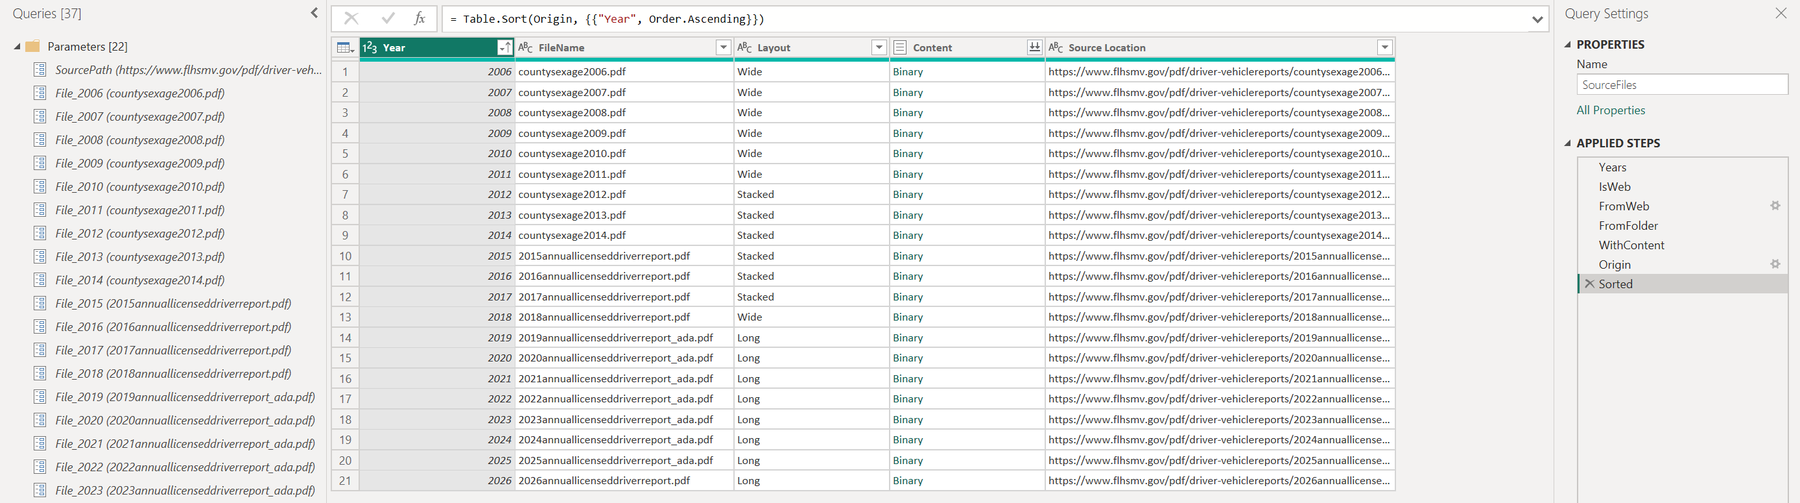Screen dimensions: 1800x503
Task: Expand the formula bar with the arrow
Action: coord(1537,19)
